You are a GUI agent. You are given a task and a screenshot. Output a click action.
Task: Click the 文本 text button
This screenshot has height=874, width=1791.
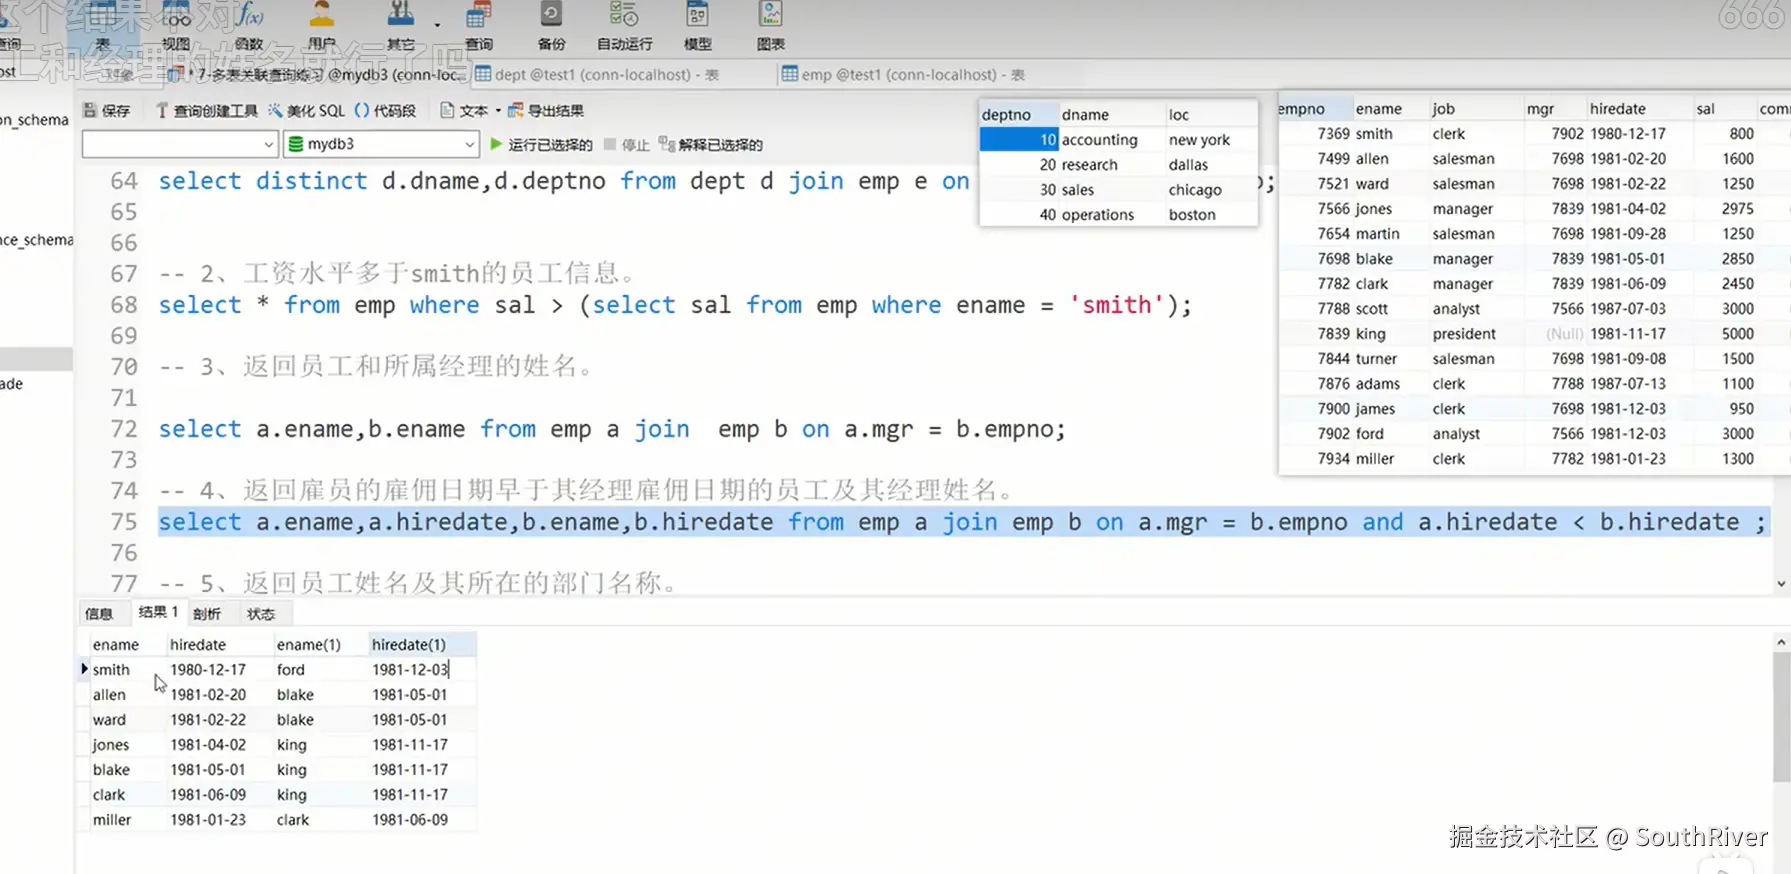[464, 110]
